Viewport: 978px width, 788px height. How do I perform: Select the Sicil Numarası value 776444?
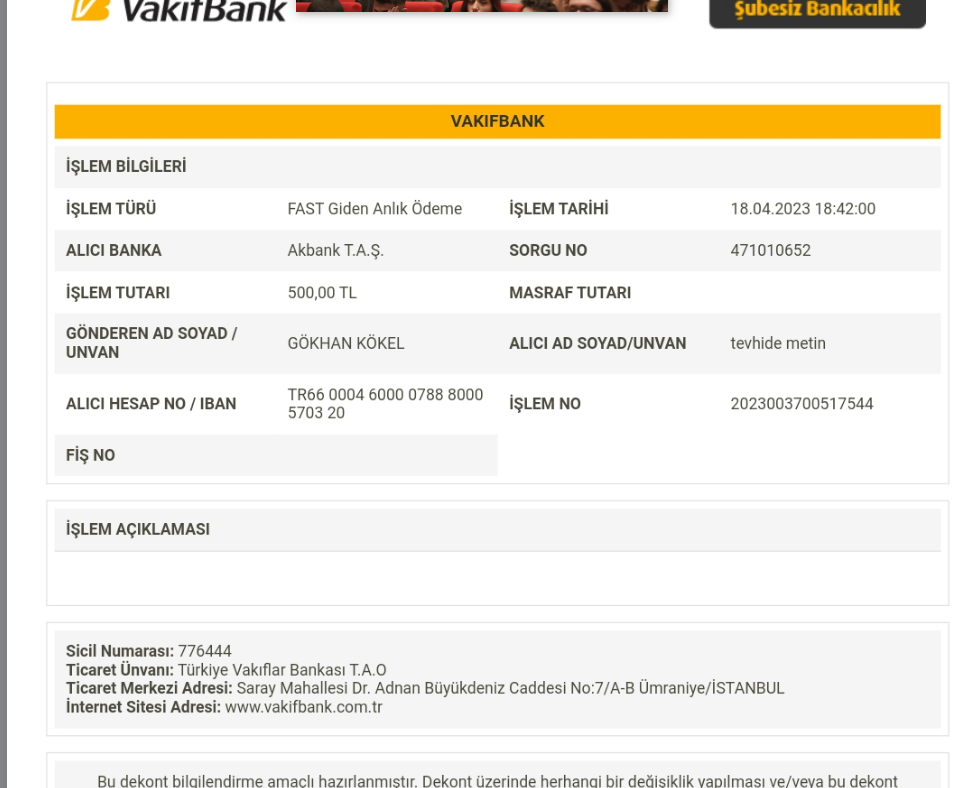click(x=205, y=651)
